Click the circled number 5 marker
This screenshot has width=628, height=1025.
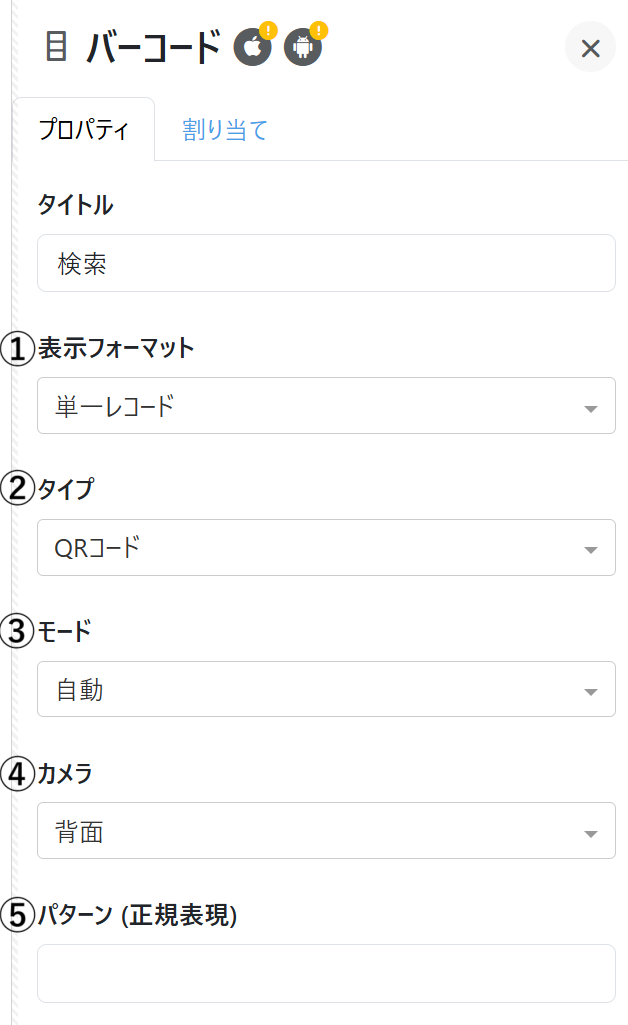18,916
